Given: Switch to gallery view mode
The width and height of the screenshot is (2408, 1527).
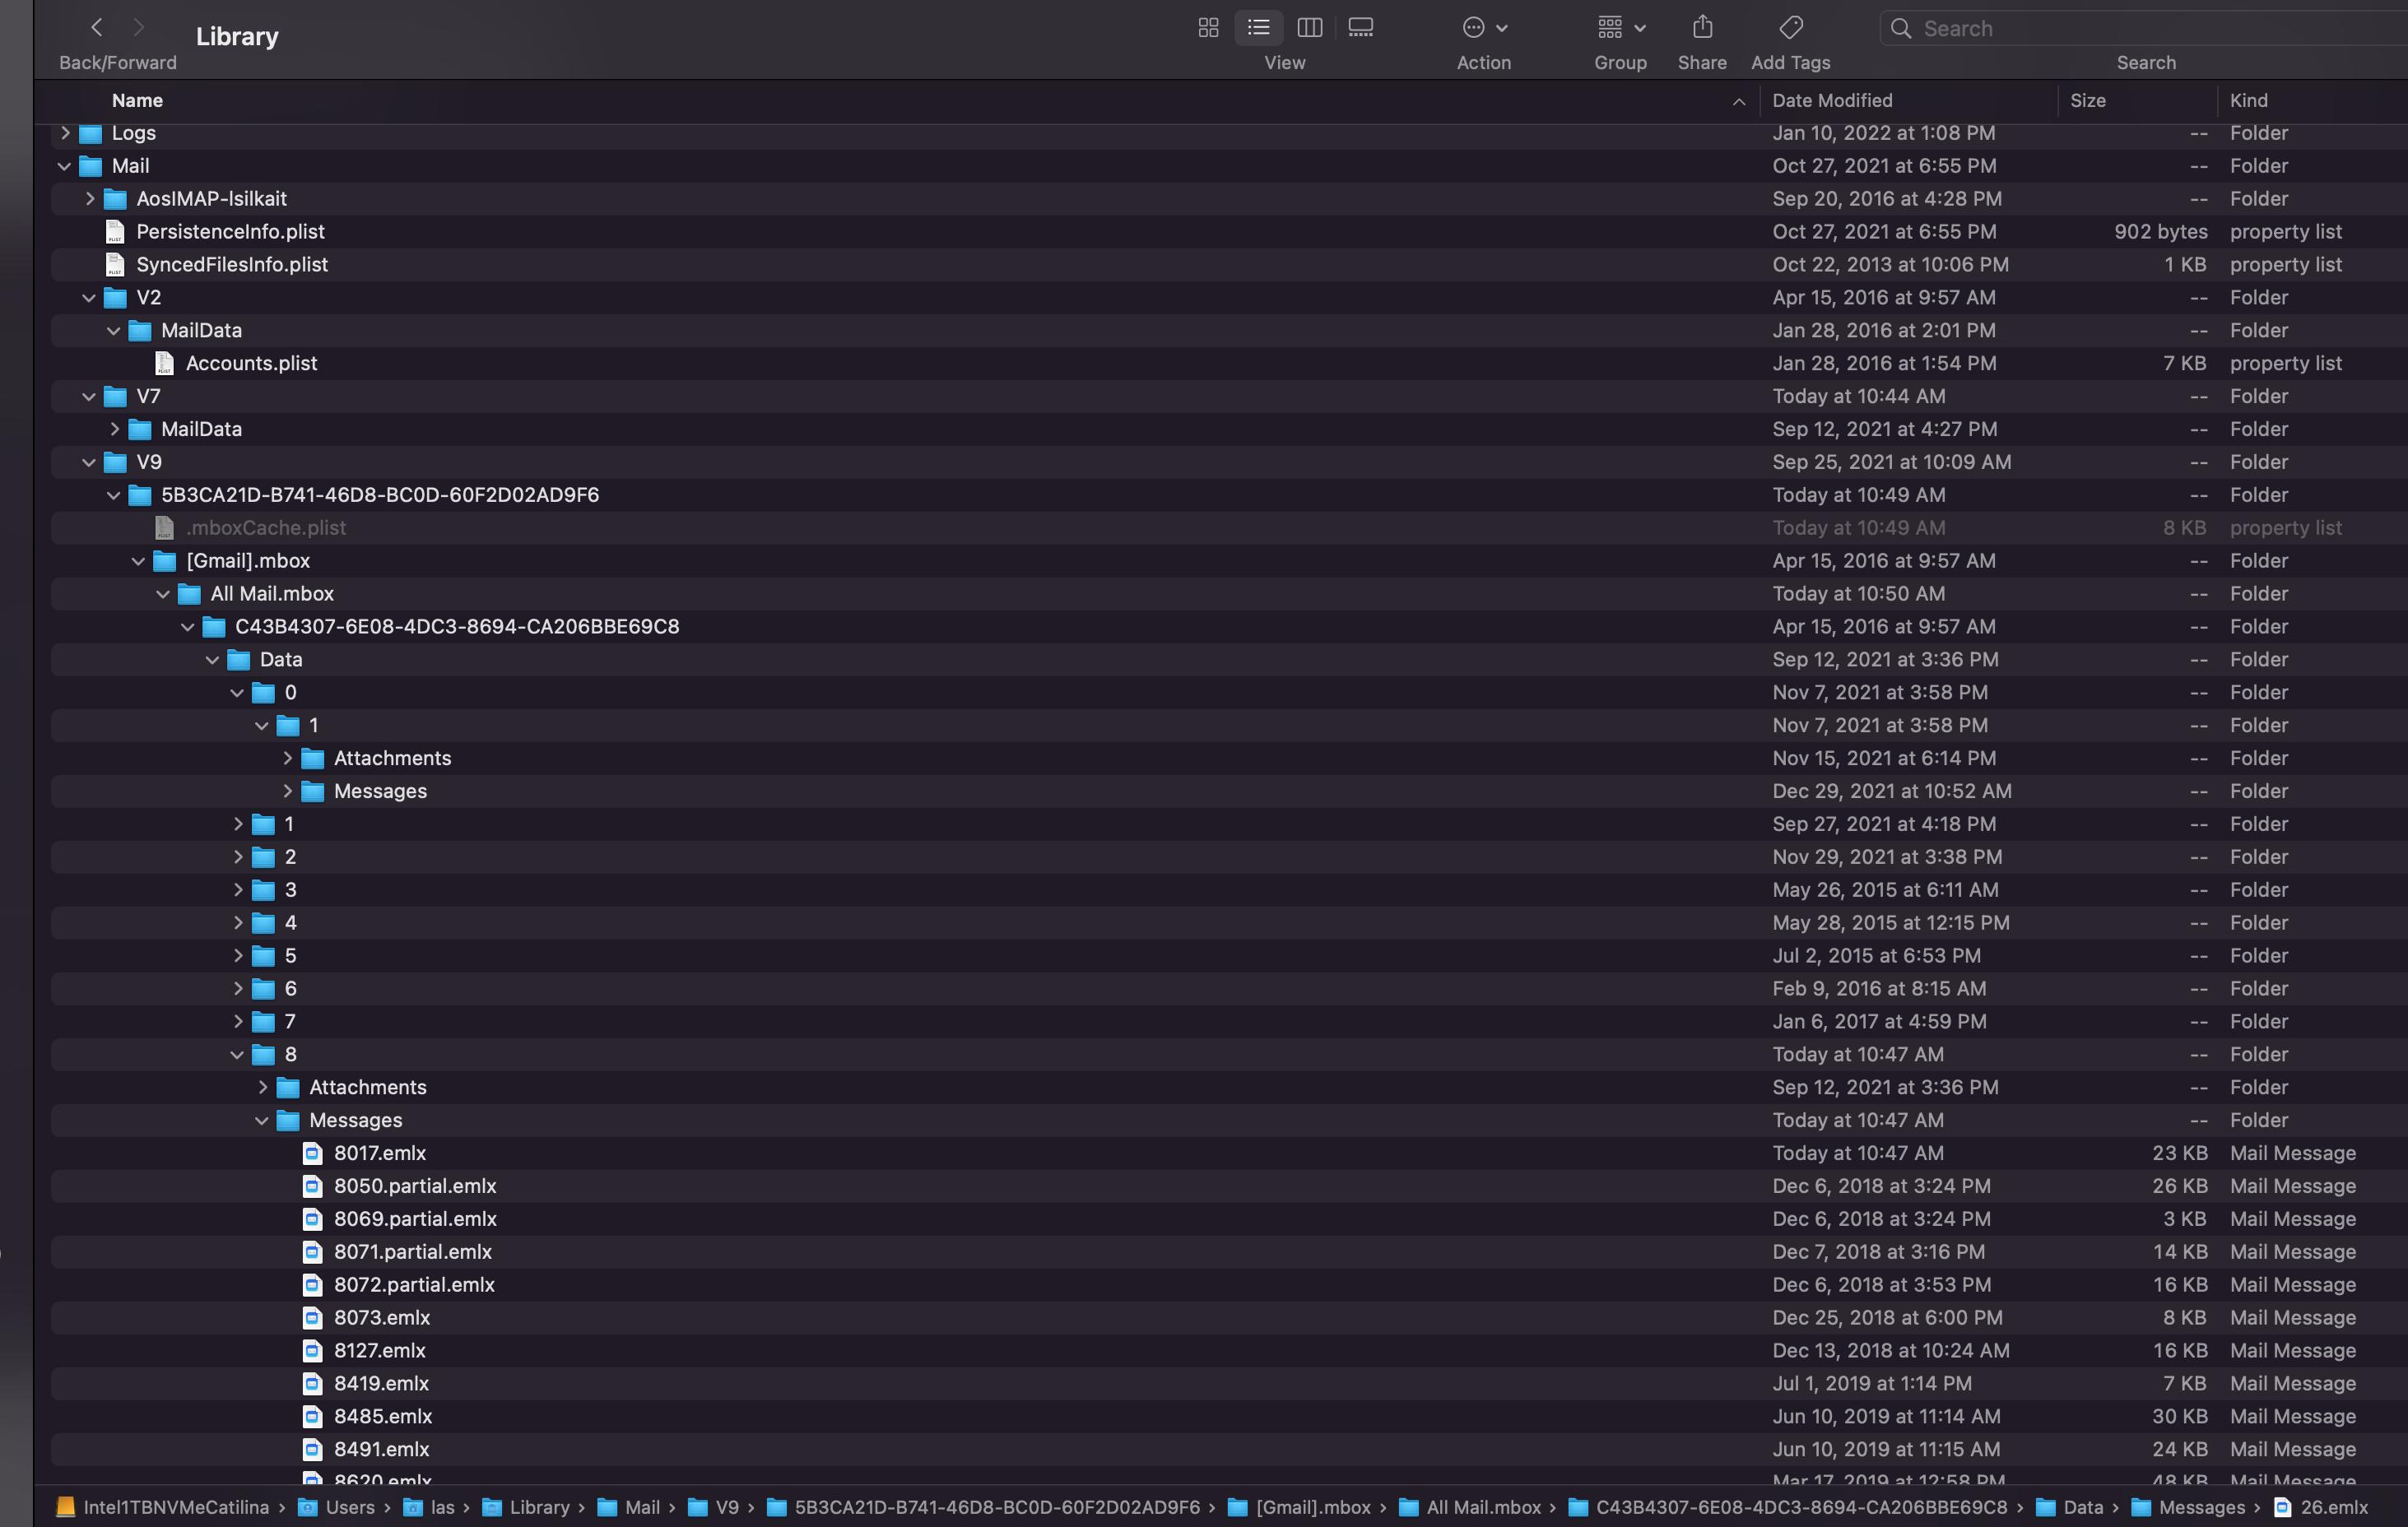Looking at the screenshot, I should (1360, 28).
